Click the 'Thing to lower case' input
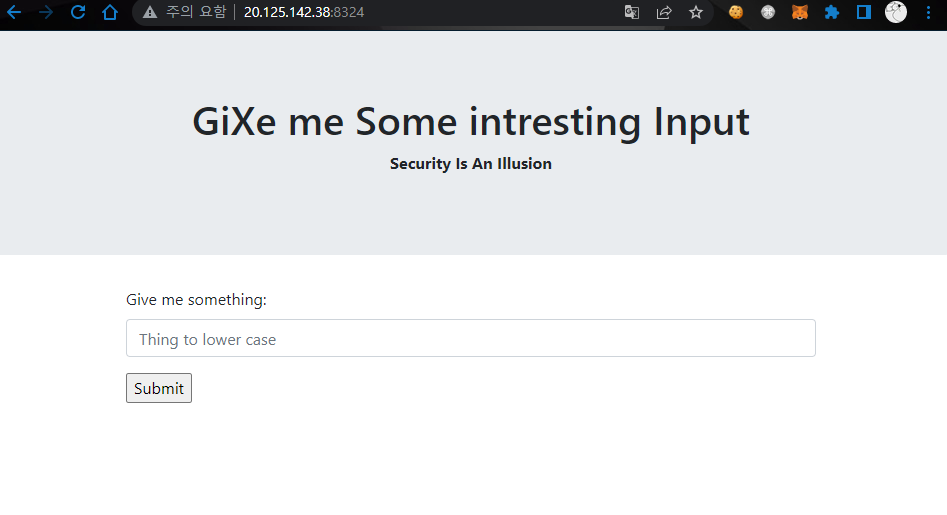The width and height of the screenshot is (947, 515). click(470, 338)
